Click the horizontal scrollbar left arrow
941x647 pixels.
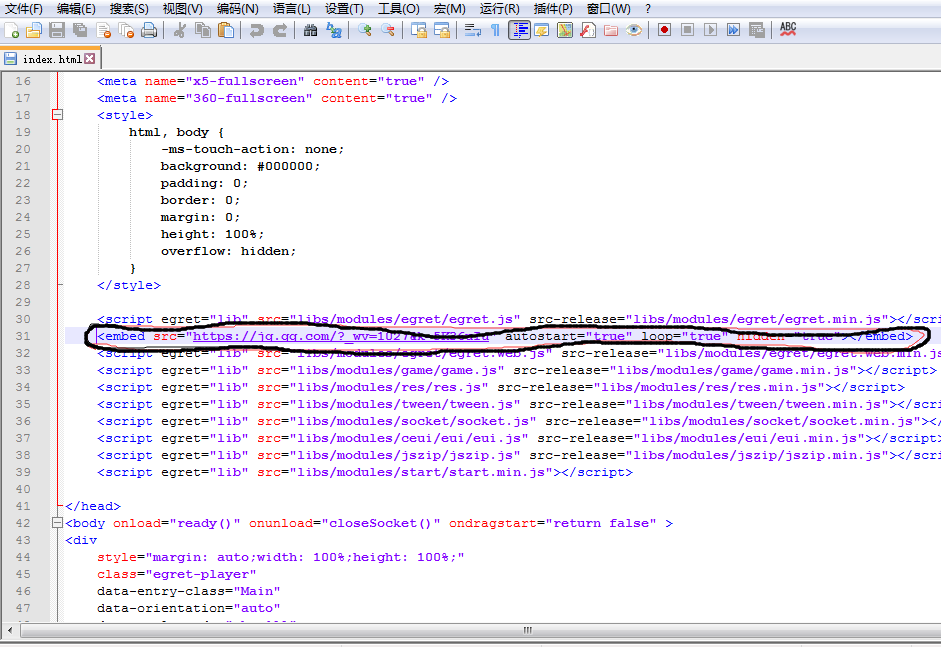tap(9, 630)
